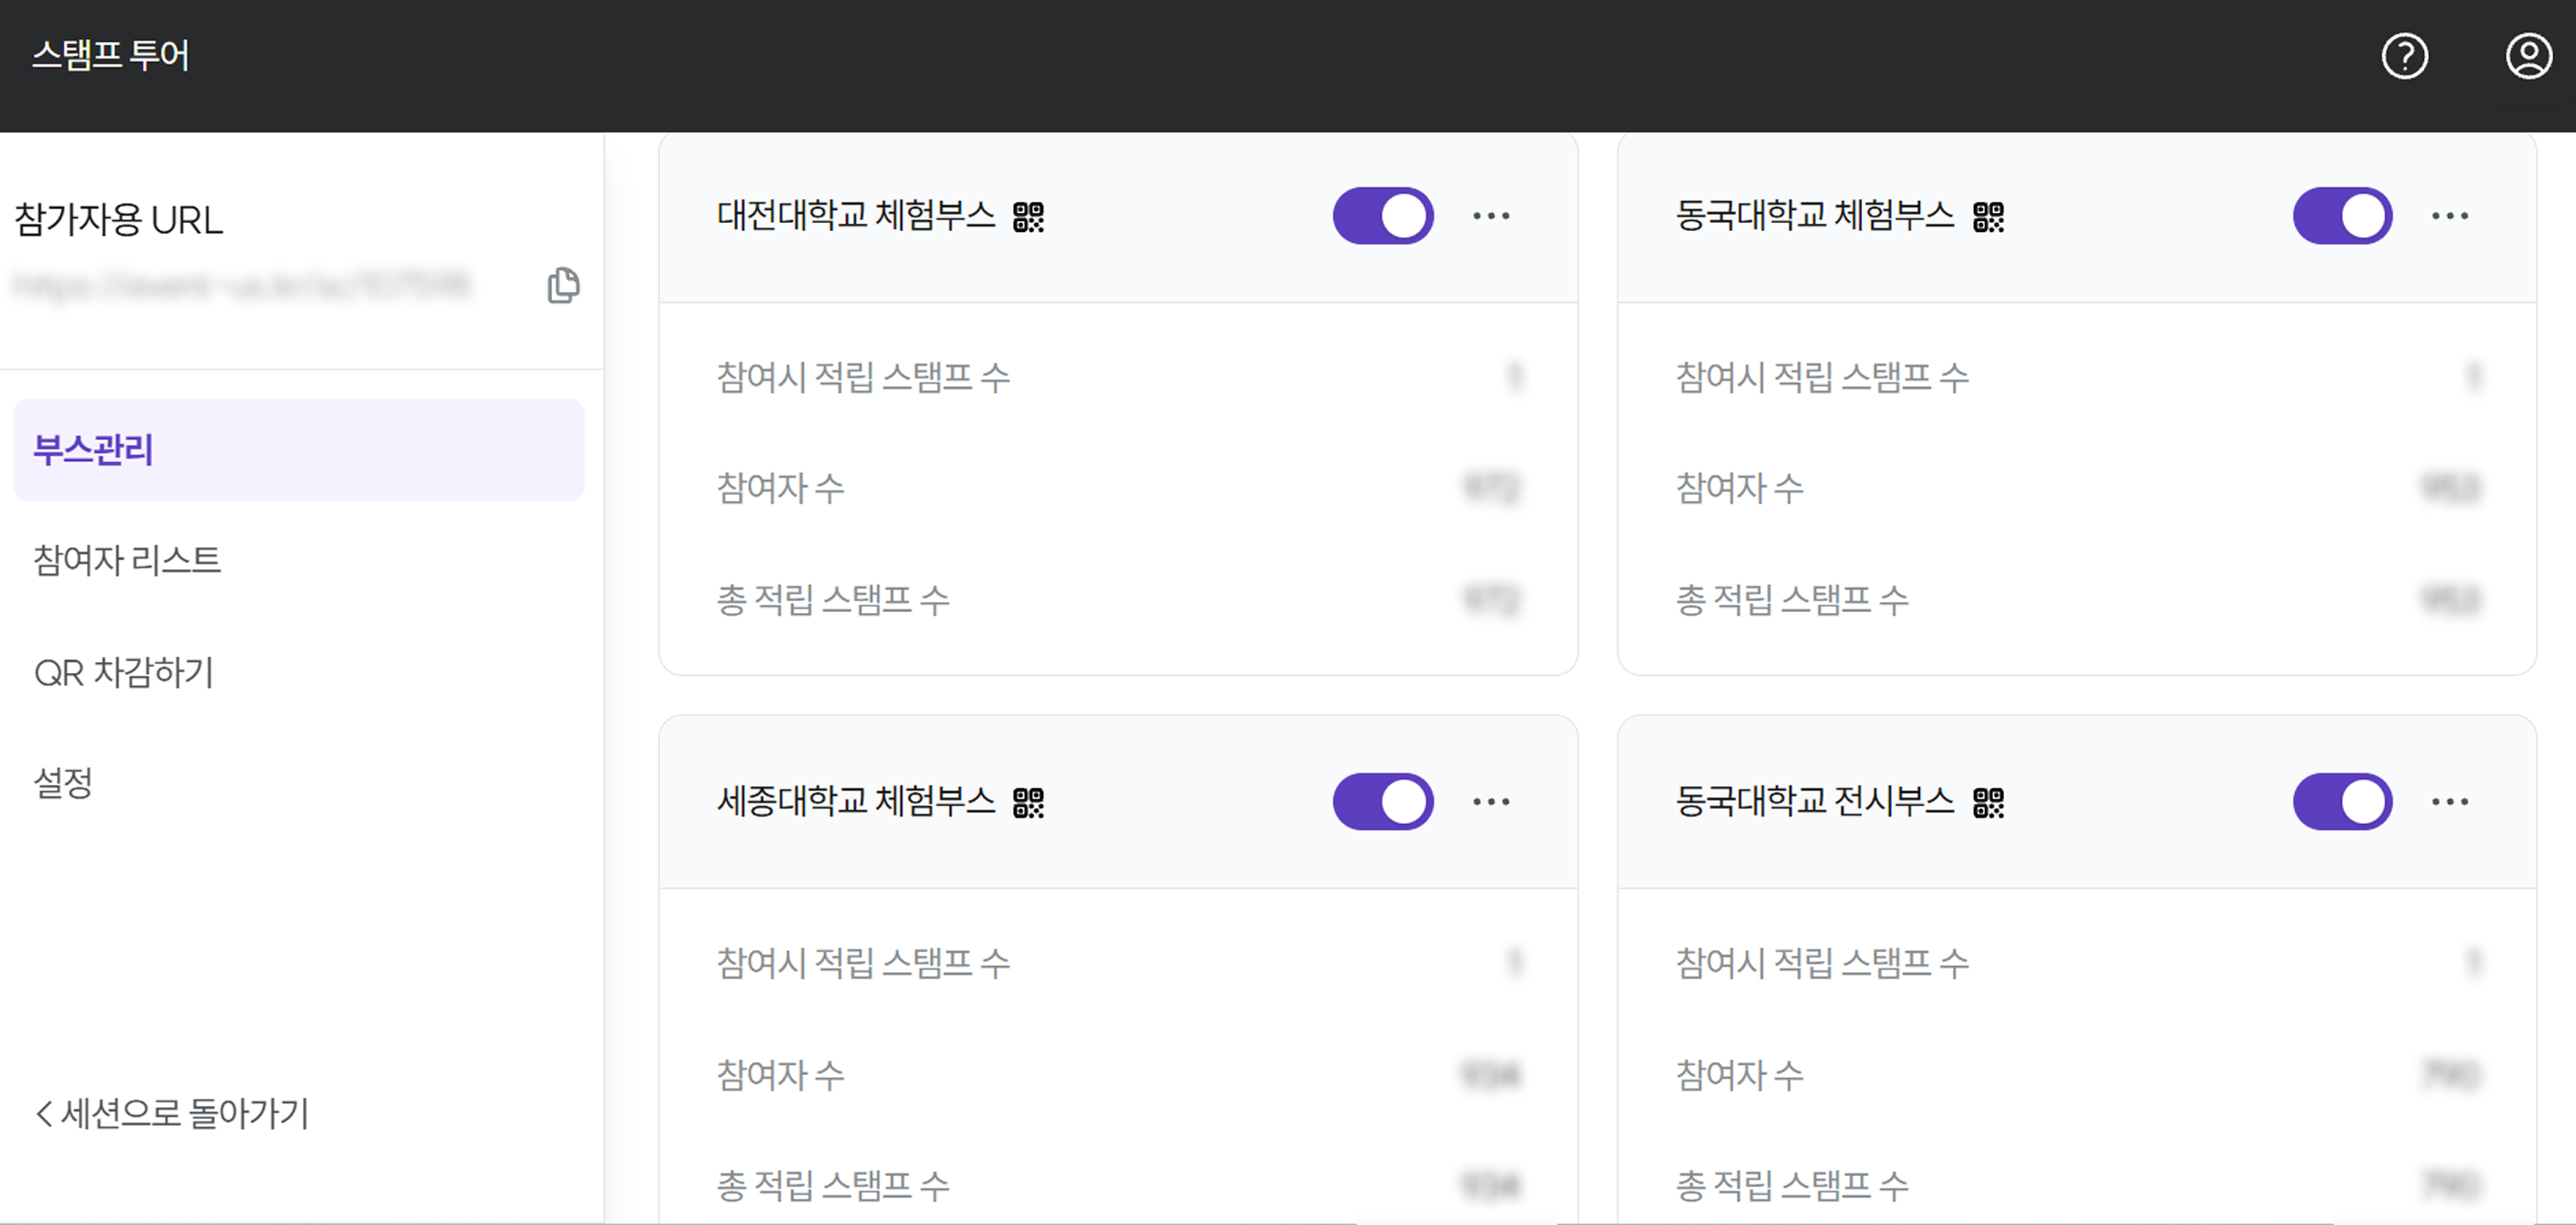This screenshot has height=1225, width=2576.
Task: Copy the 참가자용 URL link
Action: point(562,285)
